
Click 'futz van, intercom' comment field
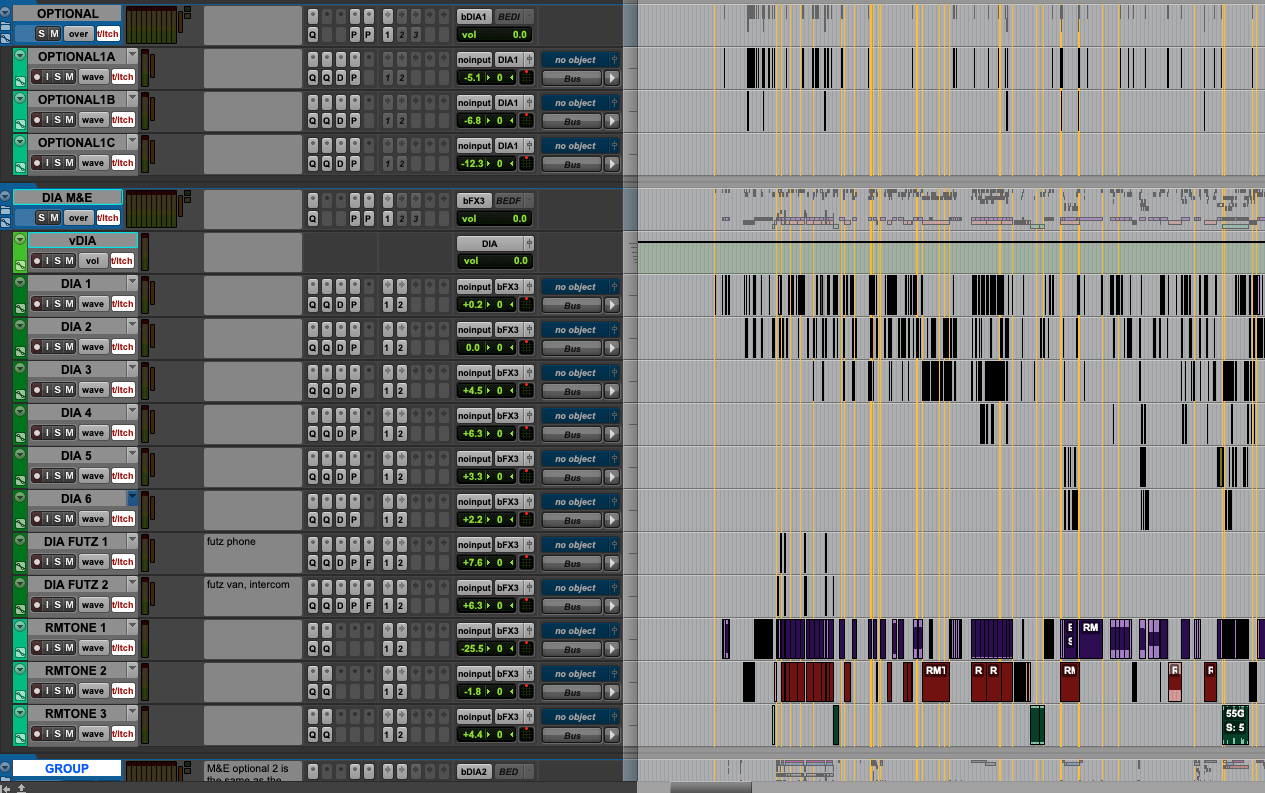[253, 595]
